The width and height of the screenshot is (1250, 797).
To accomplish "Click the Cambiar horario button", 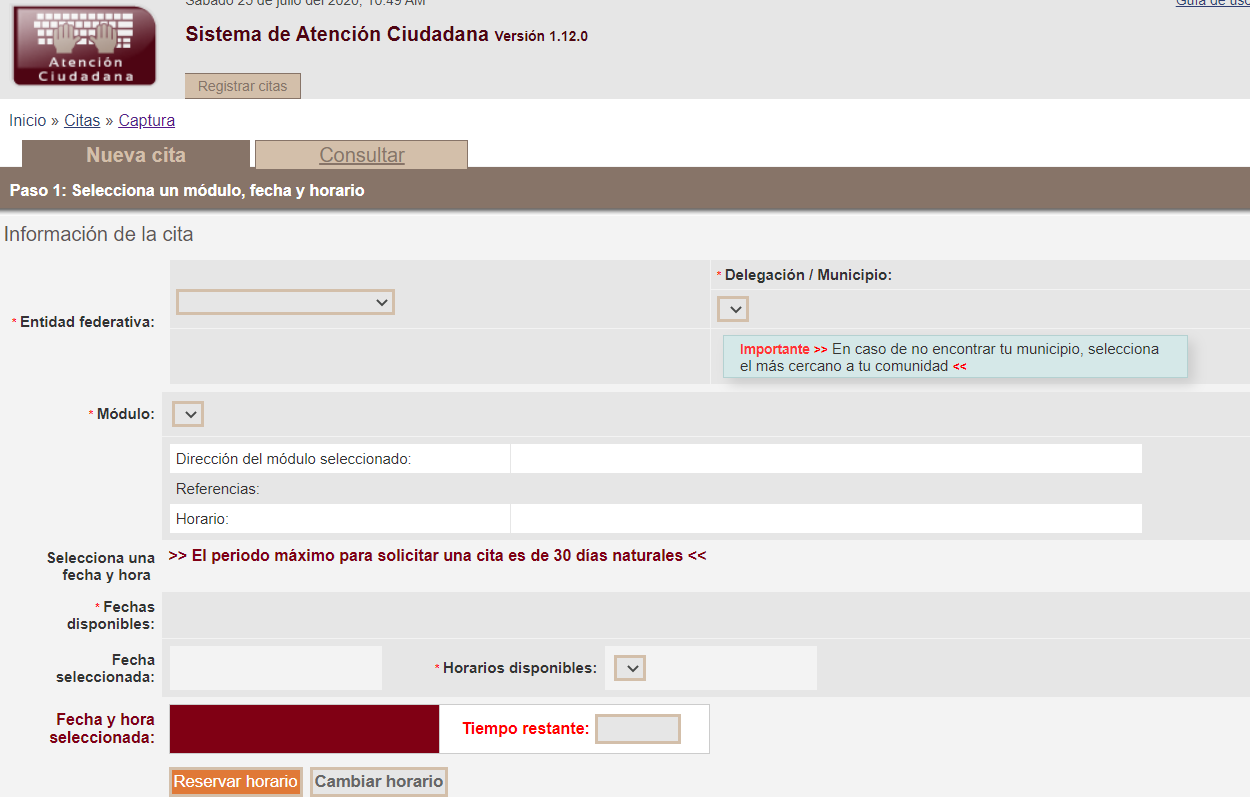I will click(379, 782).
